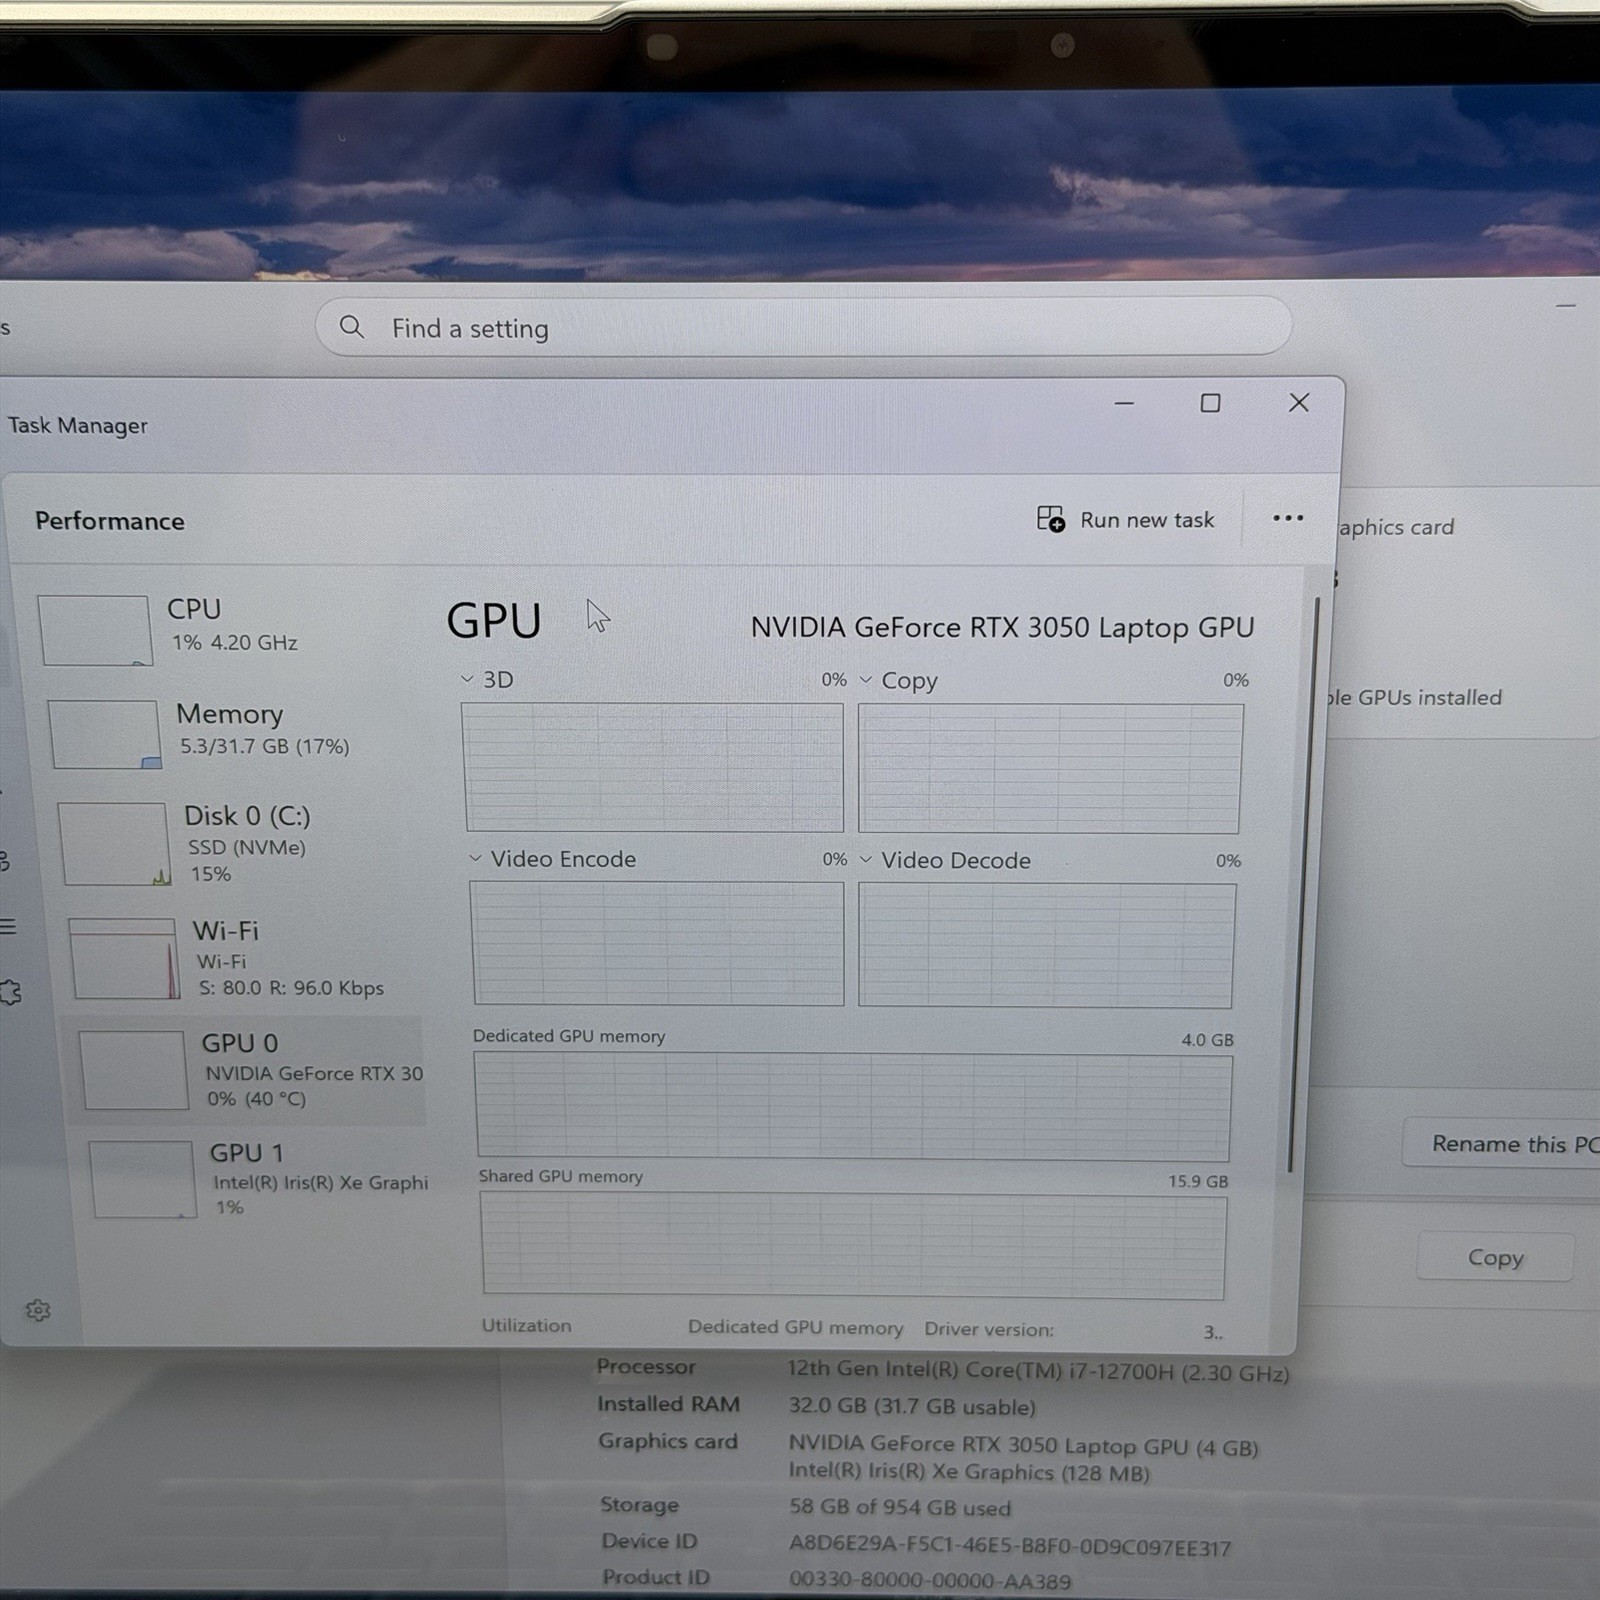Open the three-dot more options menu
Screen dimensions: 1600x1600
(x=1288, y=518)
